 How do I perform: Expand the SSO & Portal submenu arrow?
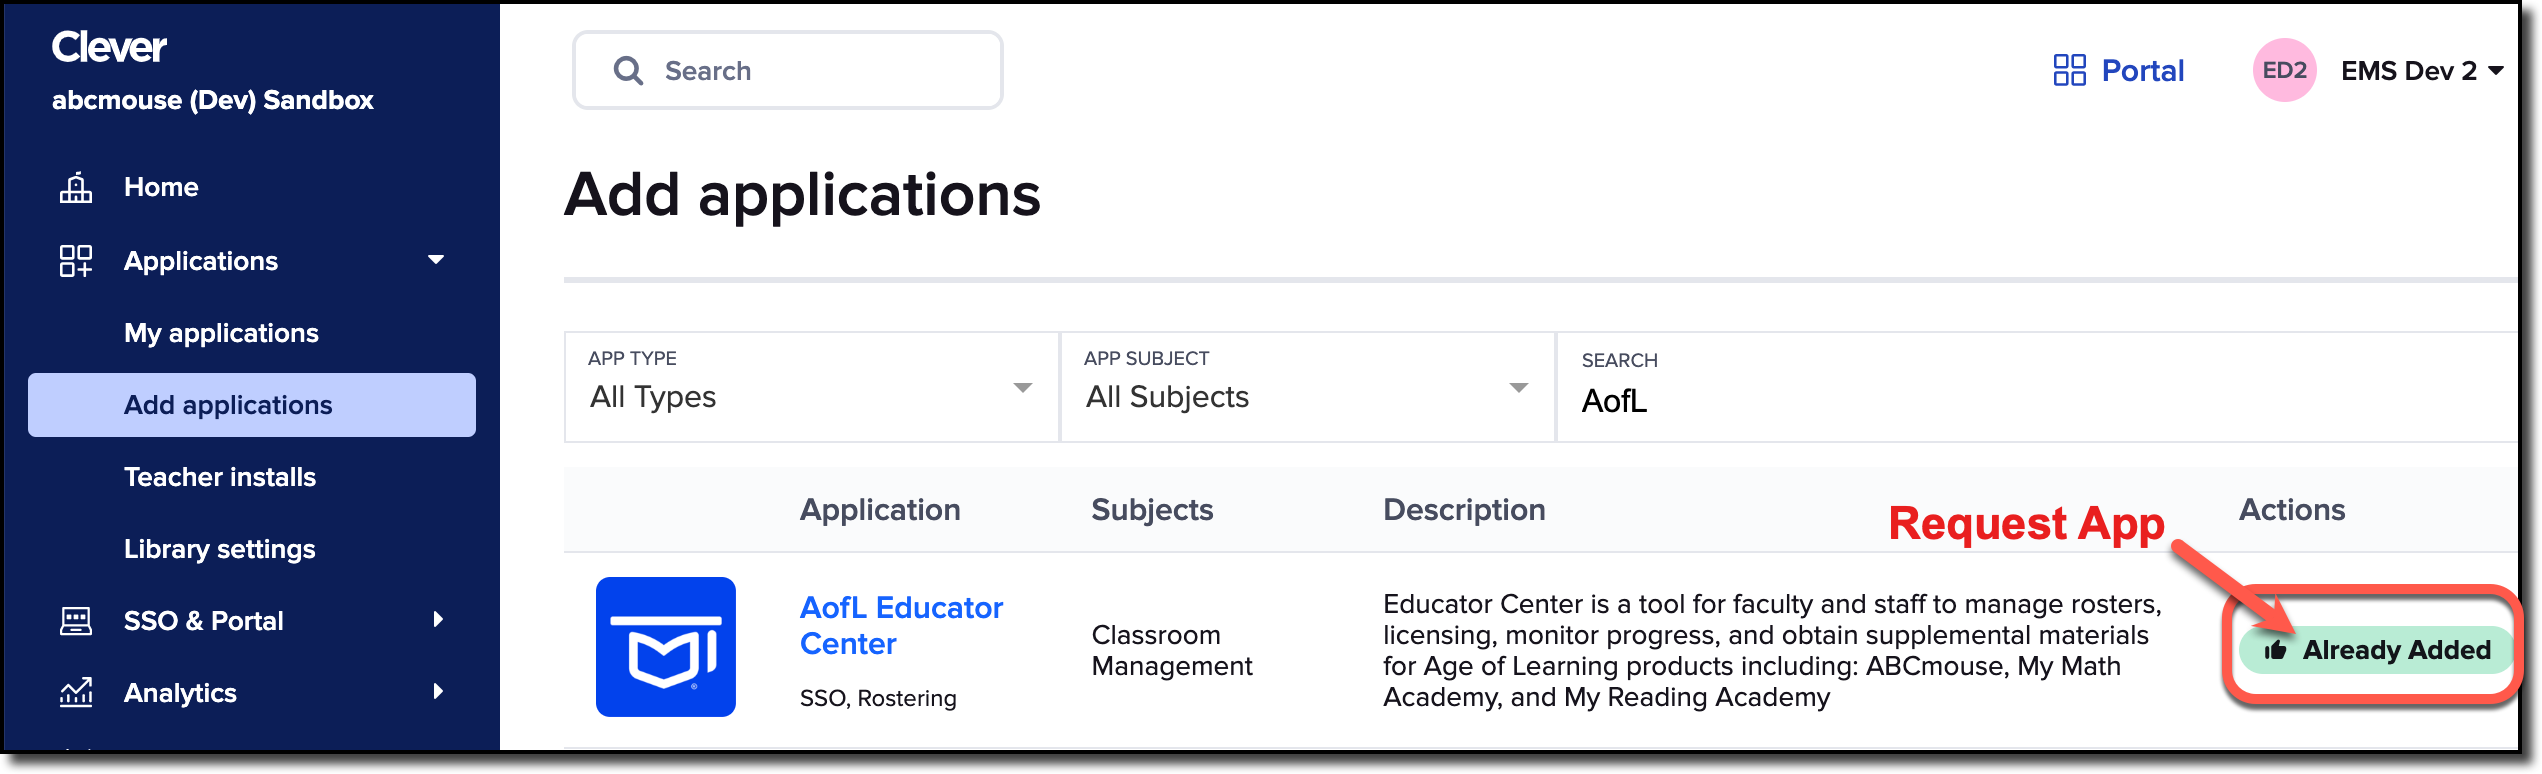coord(438,620)
